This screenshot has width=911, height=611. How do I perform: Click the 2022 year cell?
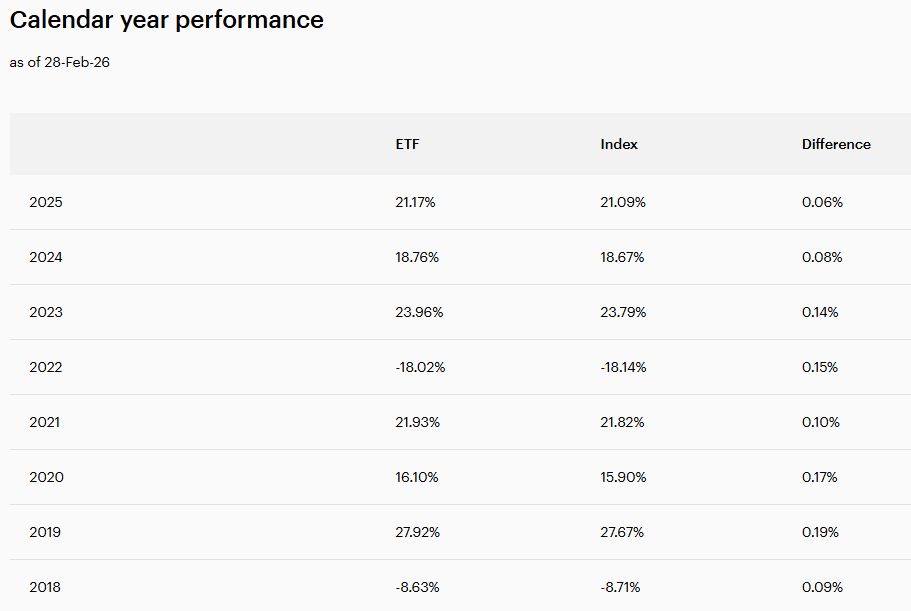pyautogui.click(x=46, y=367)
